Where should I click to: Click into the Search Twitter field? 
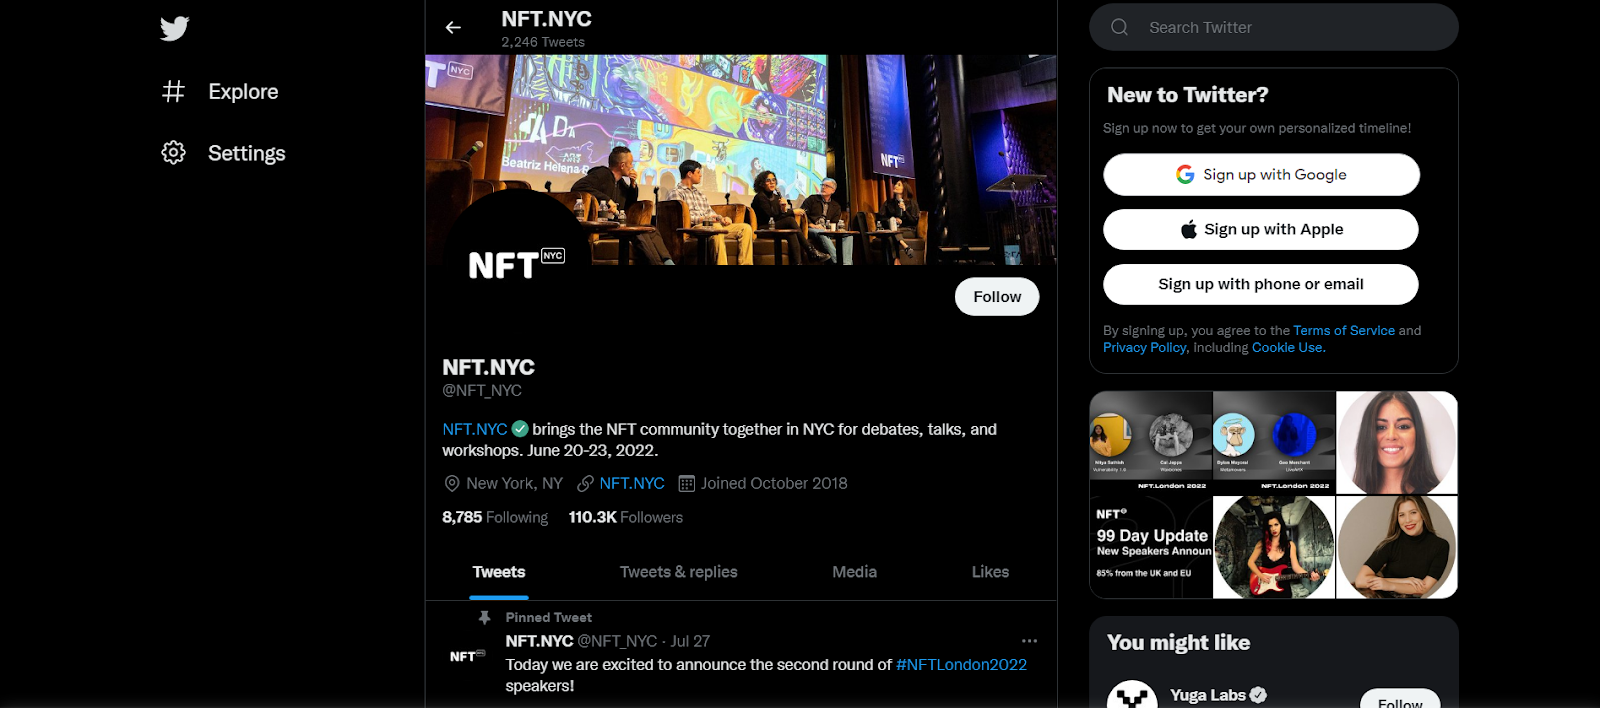tap(1274, 27)
